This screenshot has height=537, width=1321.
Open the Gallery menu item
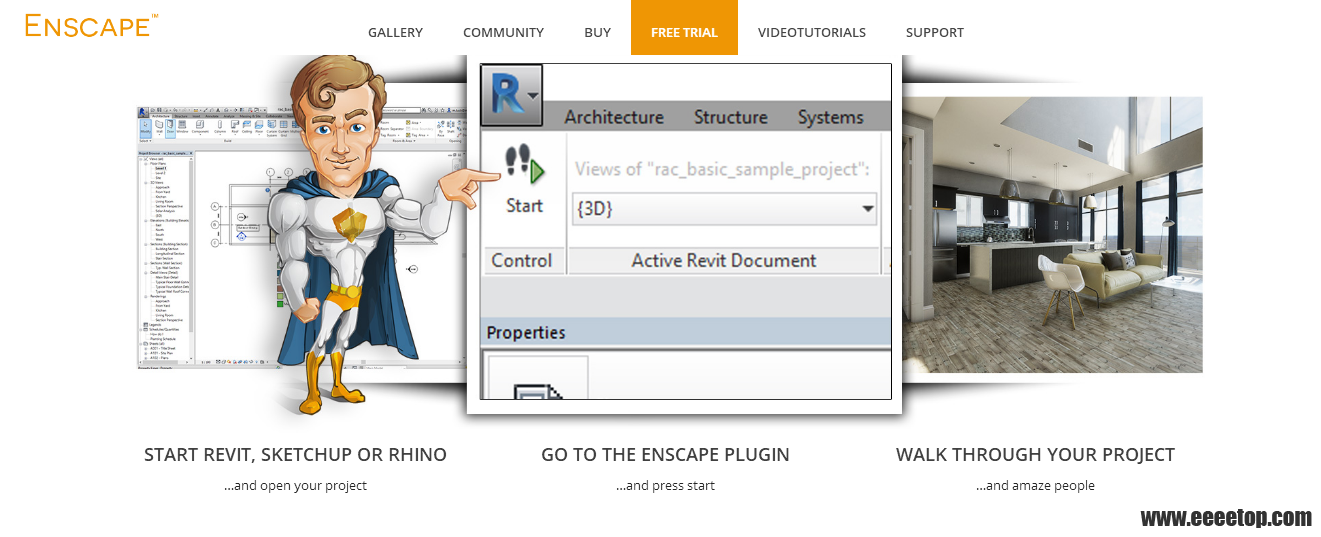point(395,32)
